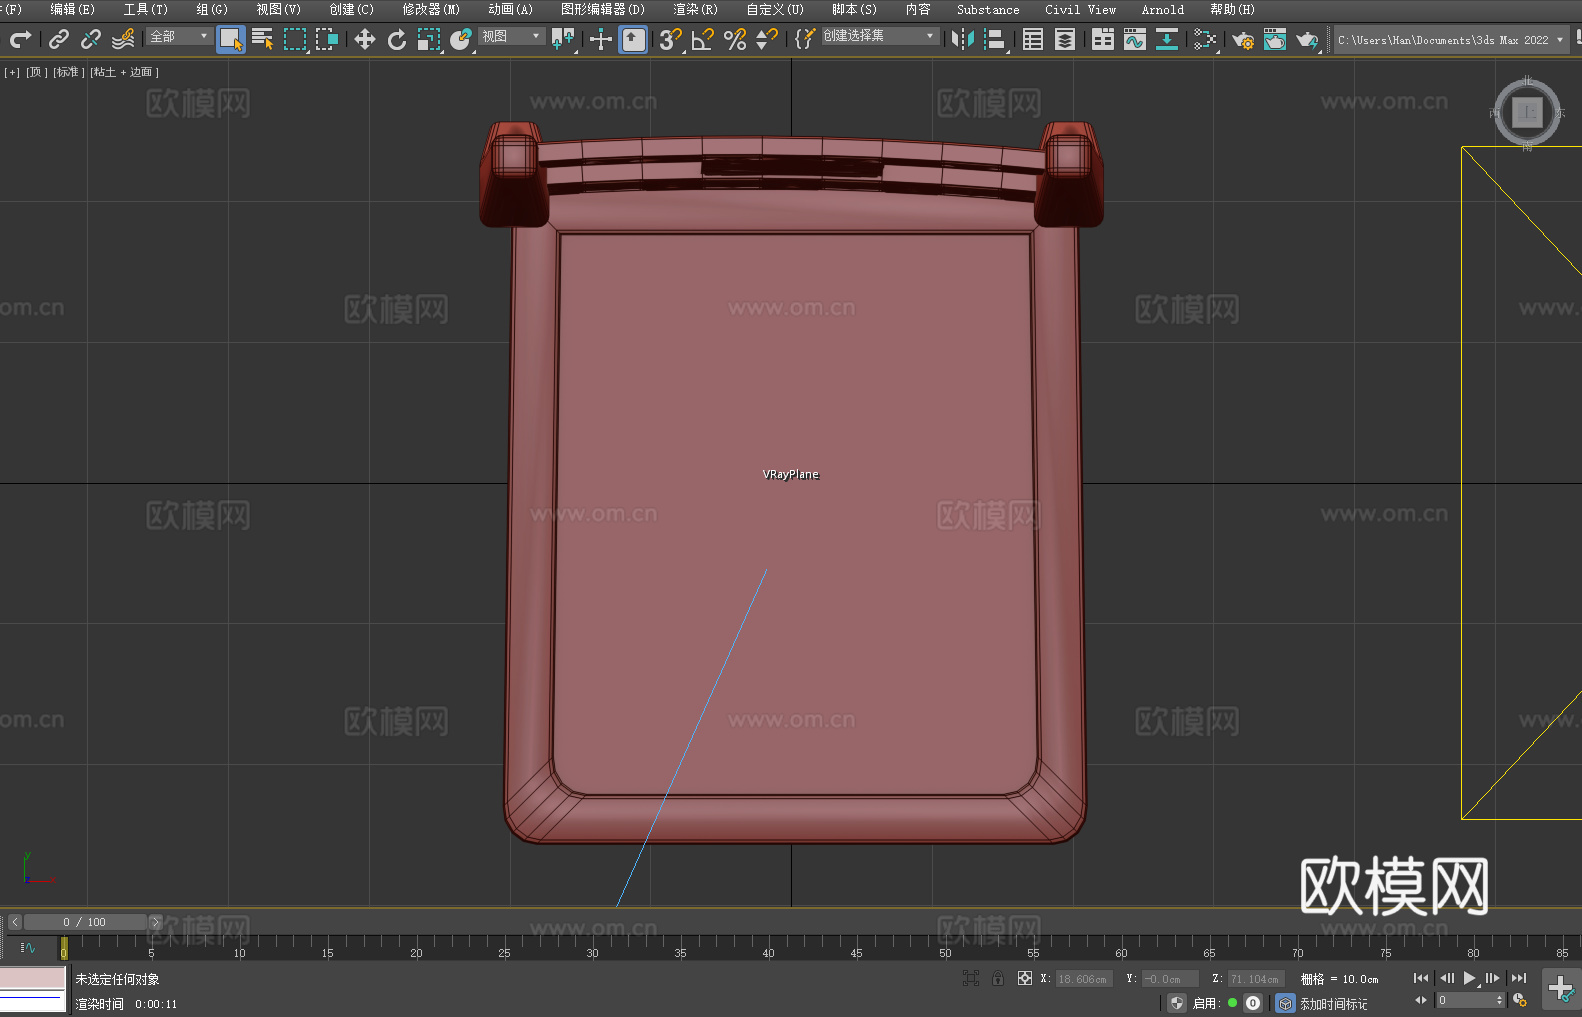The height and width of the screenshot is (1017, 1582).
Task: Click the [顶] viewport view label
Action: [x=37, y=72]
